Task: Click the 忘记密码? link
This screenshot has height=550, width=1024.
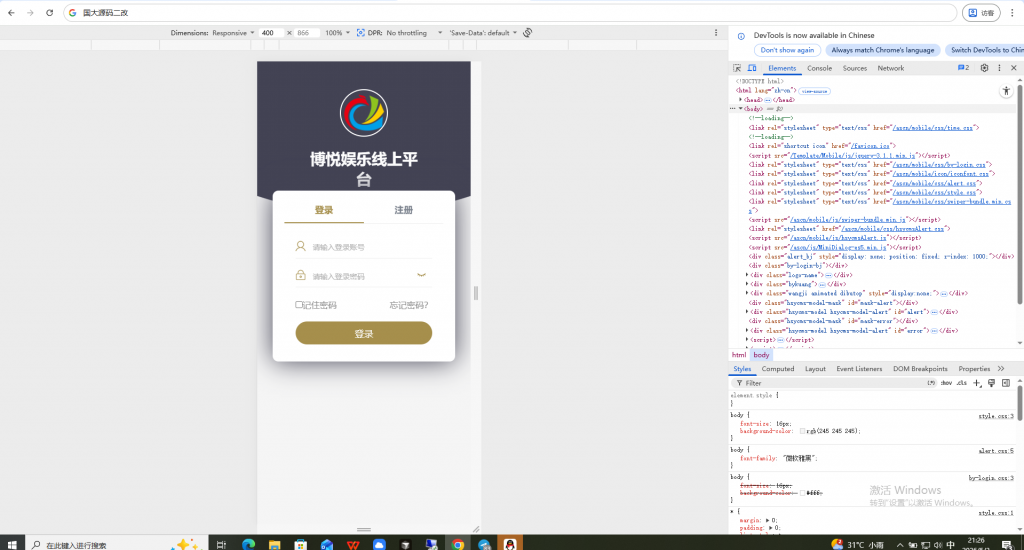Action: pos(409,305)
